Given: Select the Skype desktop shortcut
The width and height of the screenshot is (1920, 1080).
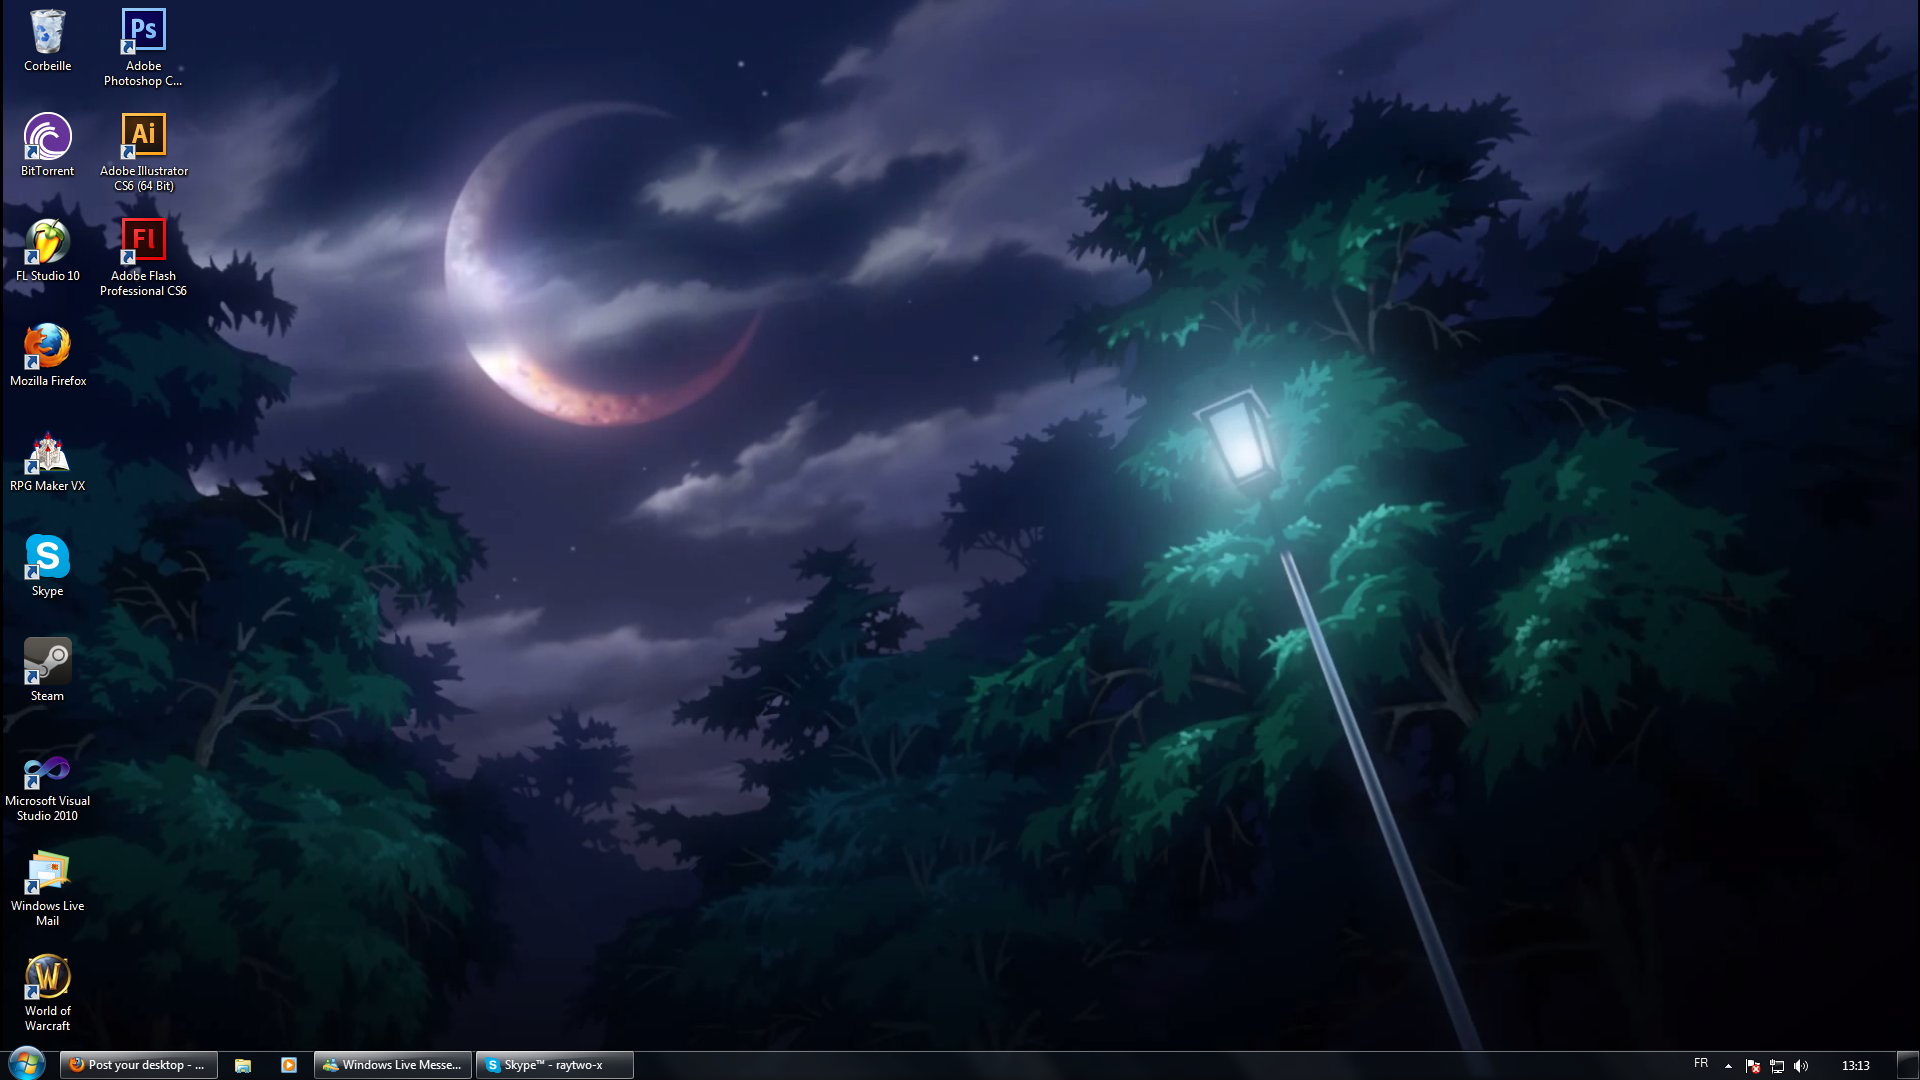Looking at the screenshot, I should click(47, 557).
